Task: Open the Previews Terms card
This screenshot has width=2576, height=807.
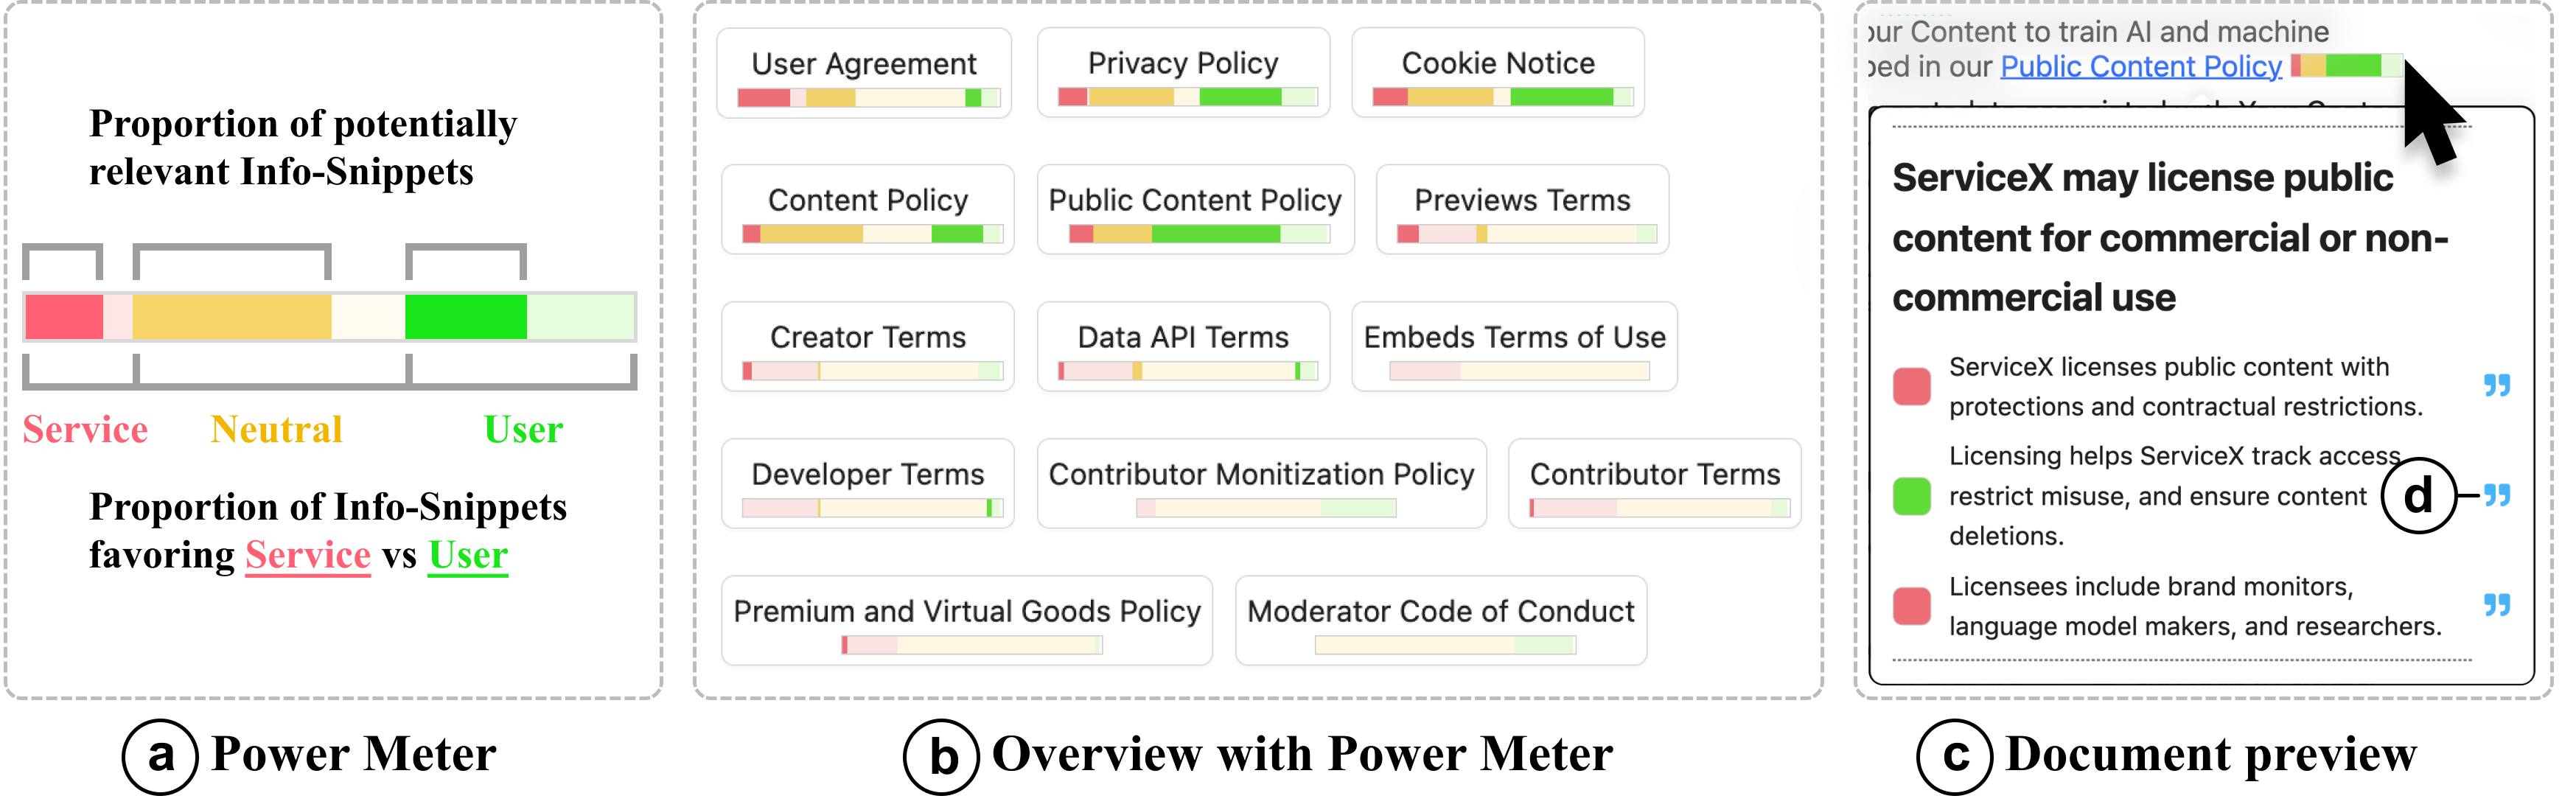Action: pyautogui.click(x=1522, y=210)
